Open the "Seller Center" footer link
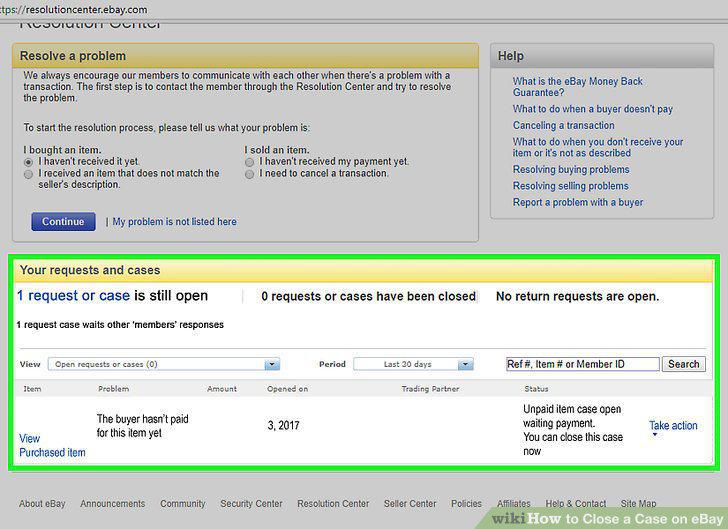 (x=410, y=503)
